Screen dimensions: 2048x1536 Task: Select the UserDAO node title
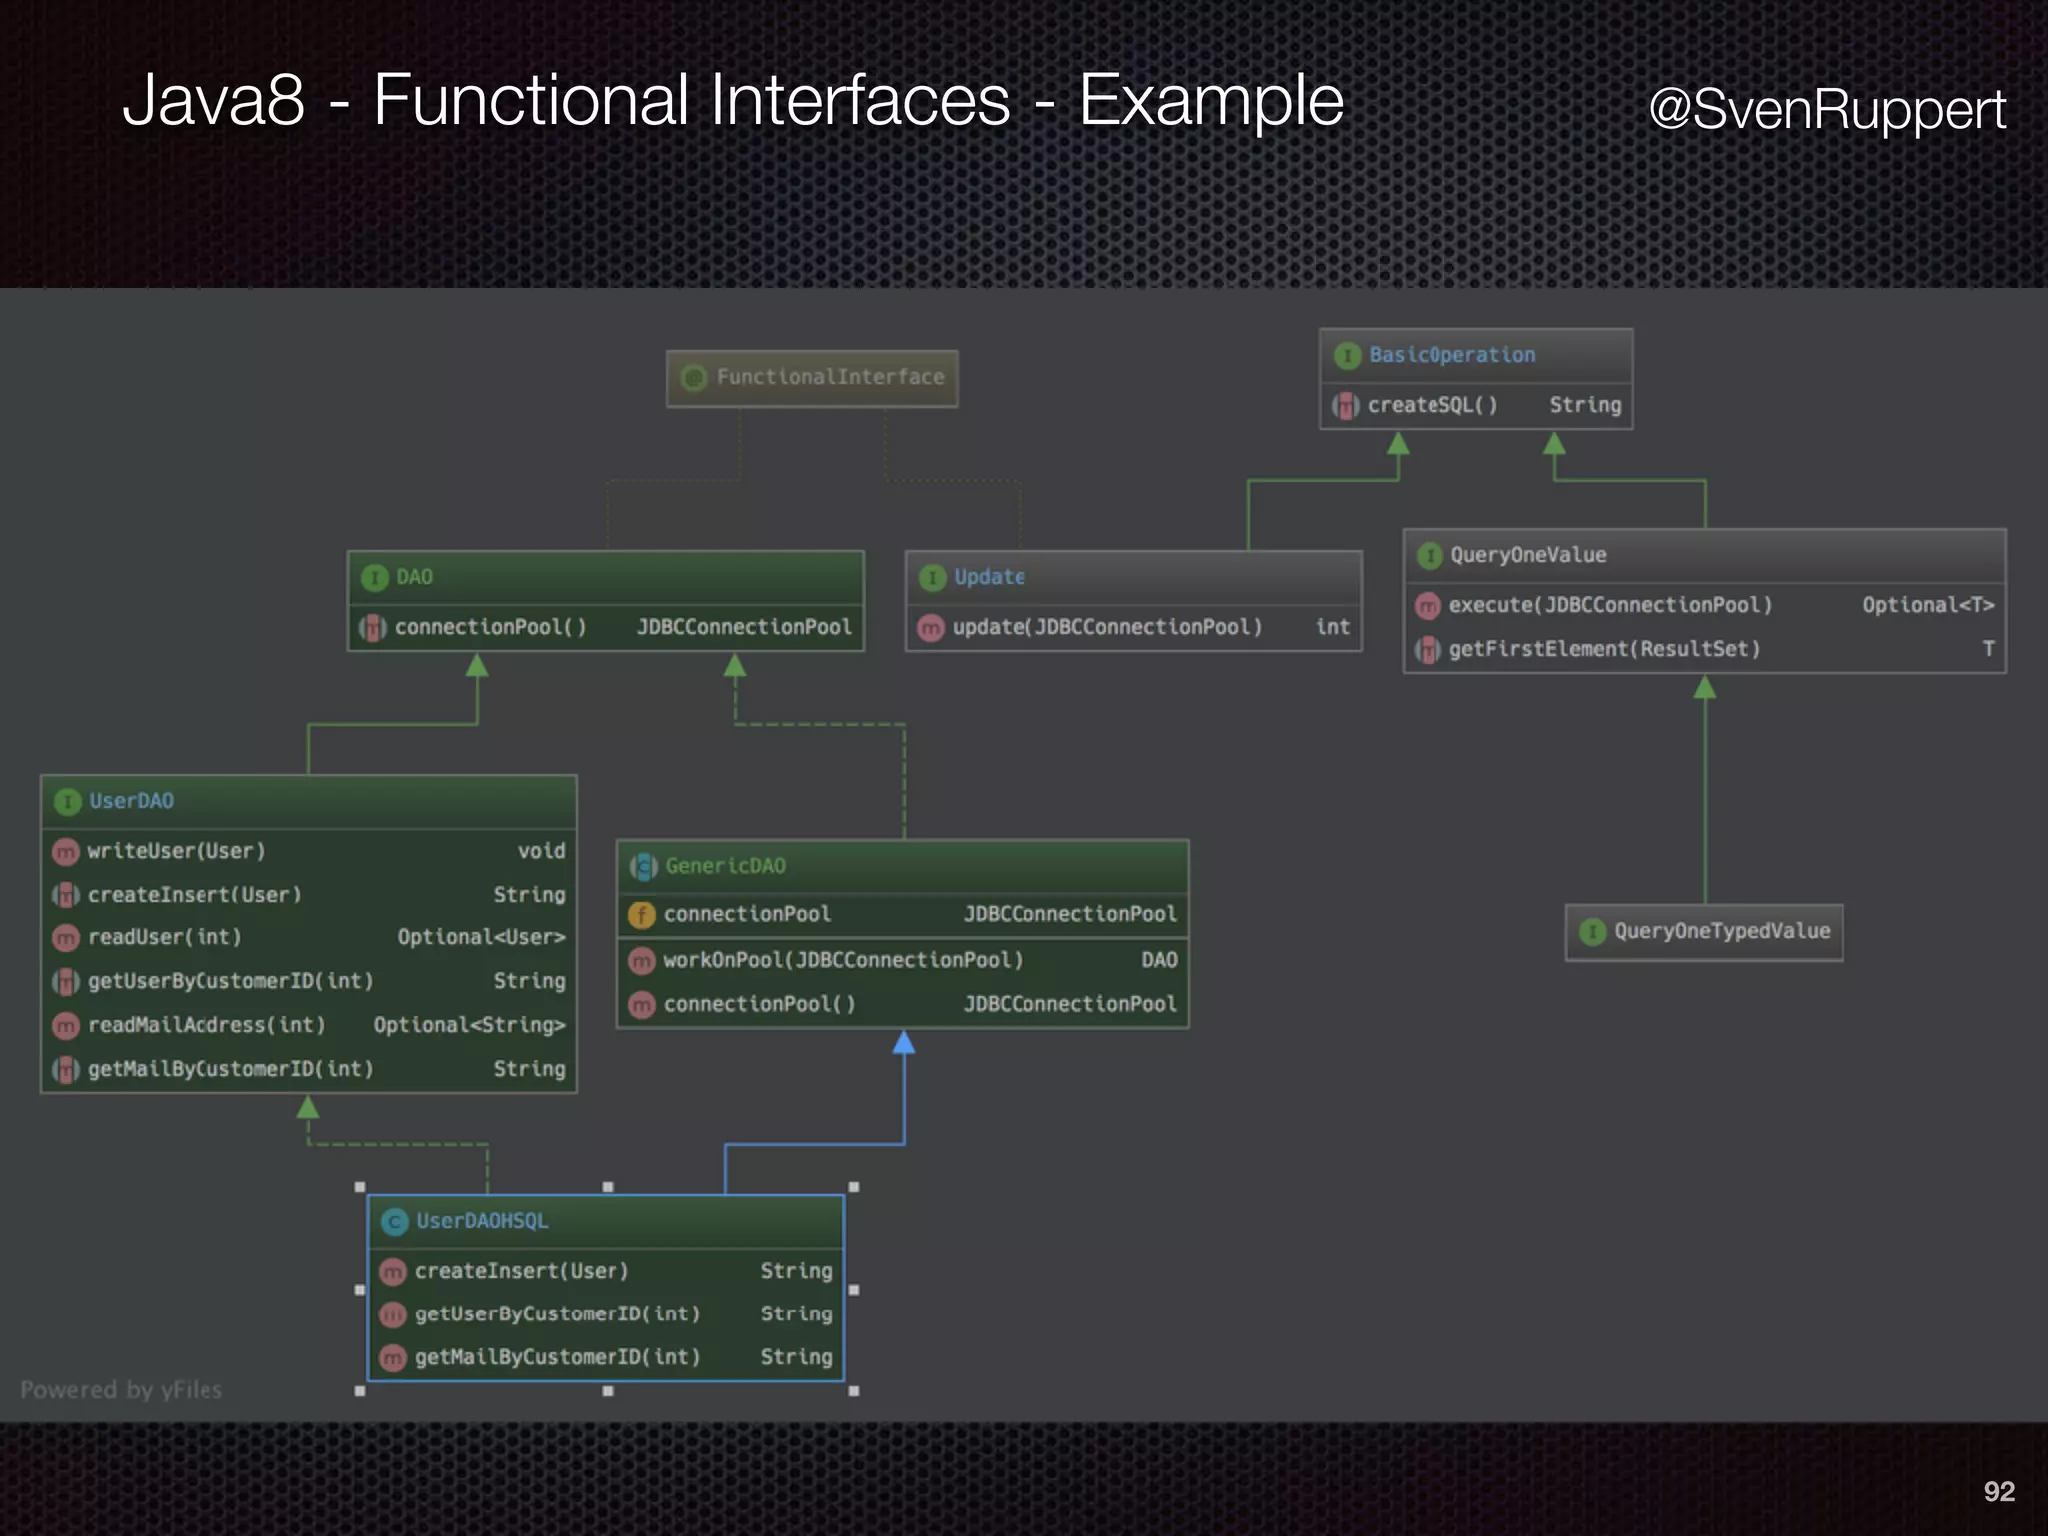pos(131,801)
